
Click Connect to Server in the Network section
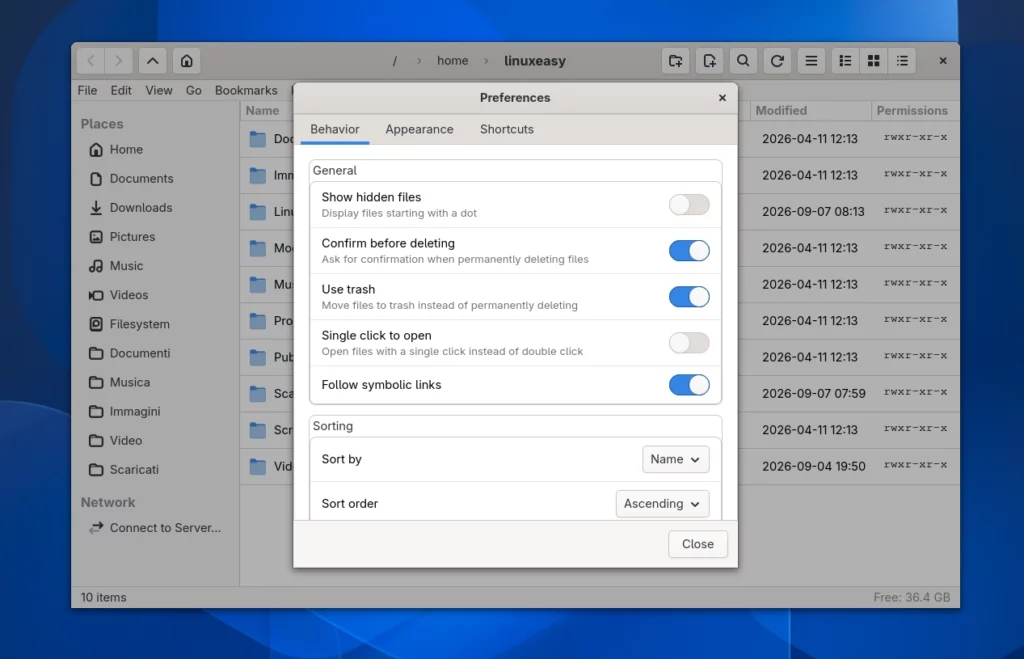point(155,528)
